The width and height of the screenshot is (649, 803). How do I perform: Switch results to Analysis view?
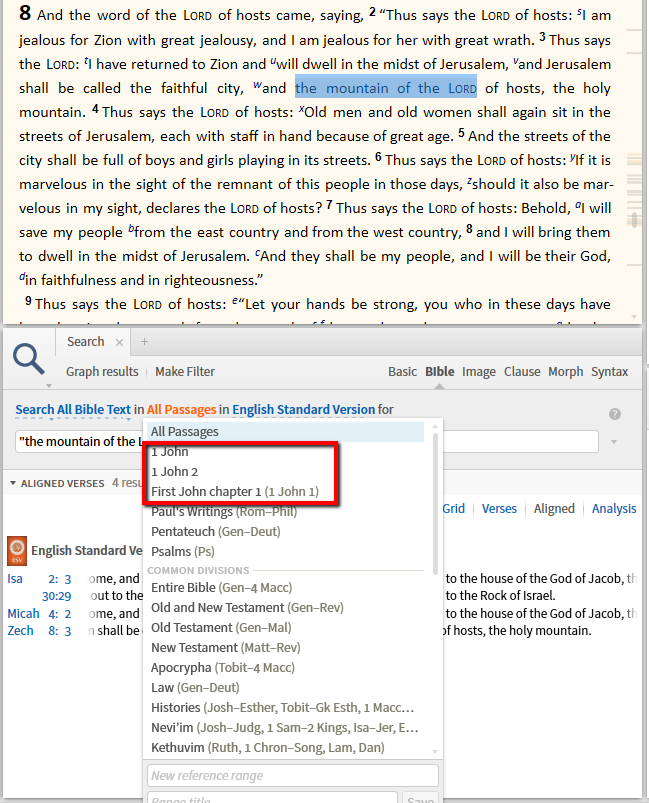coord(614,509)
